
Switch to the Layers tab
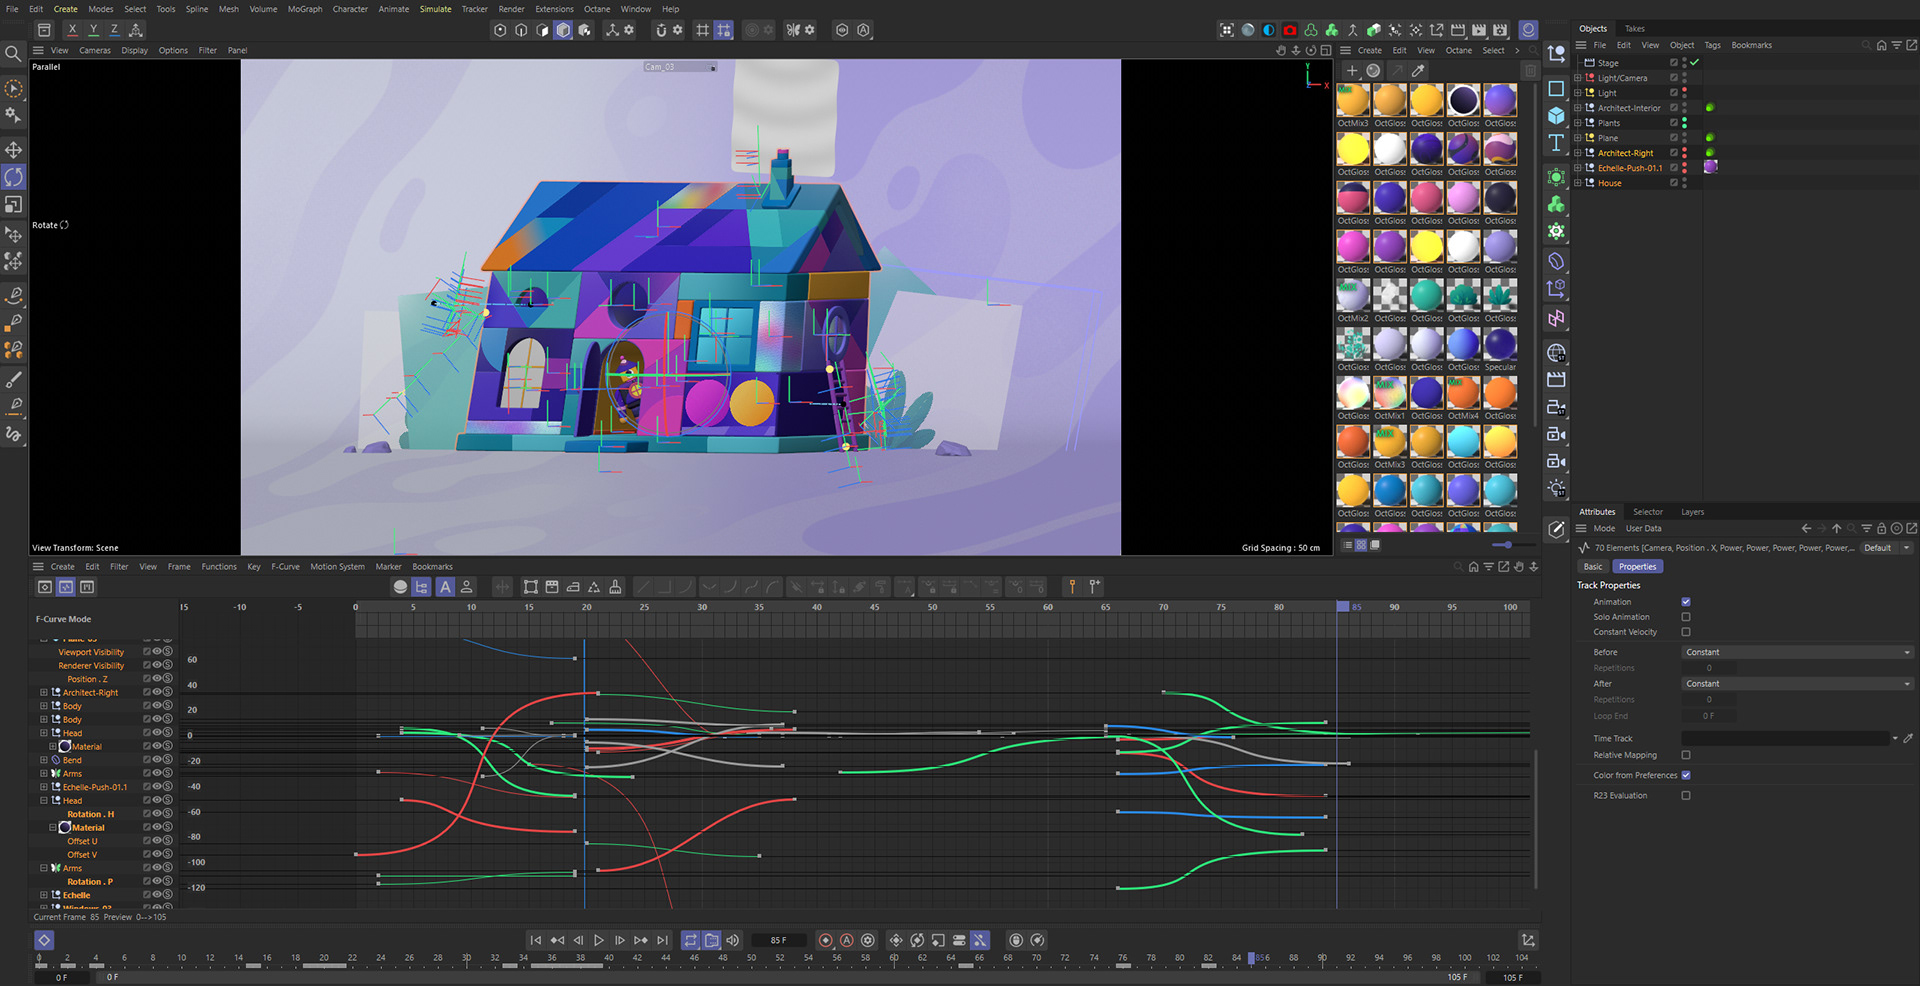point(1692,512)
